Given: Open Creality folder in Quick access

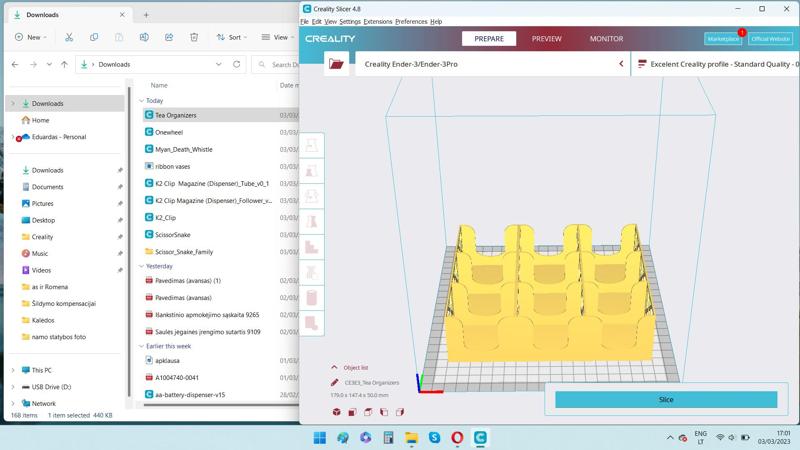Looking at the screenshot, I should [42, 237].
